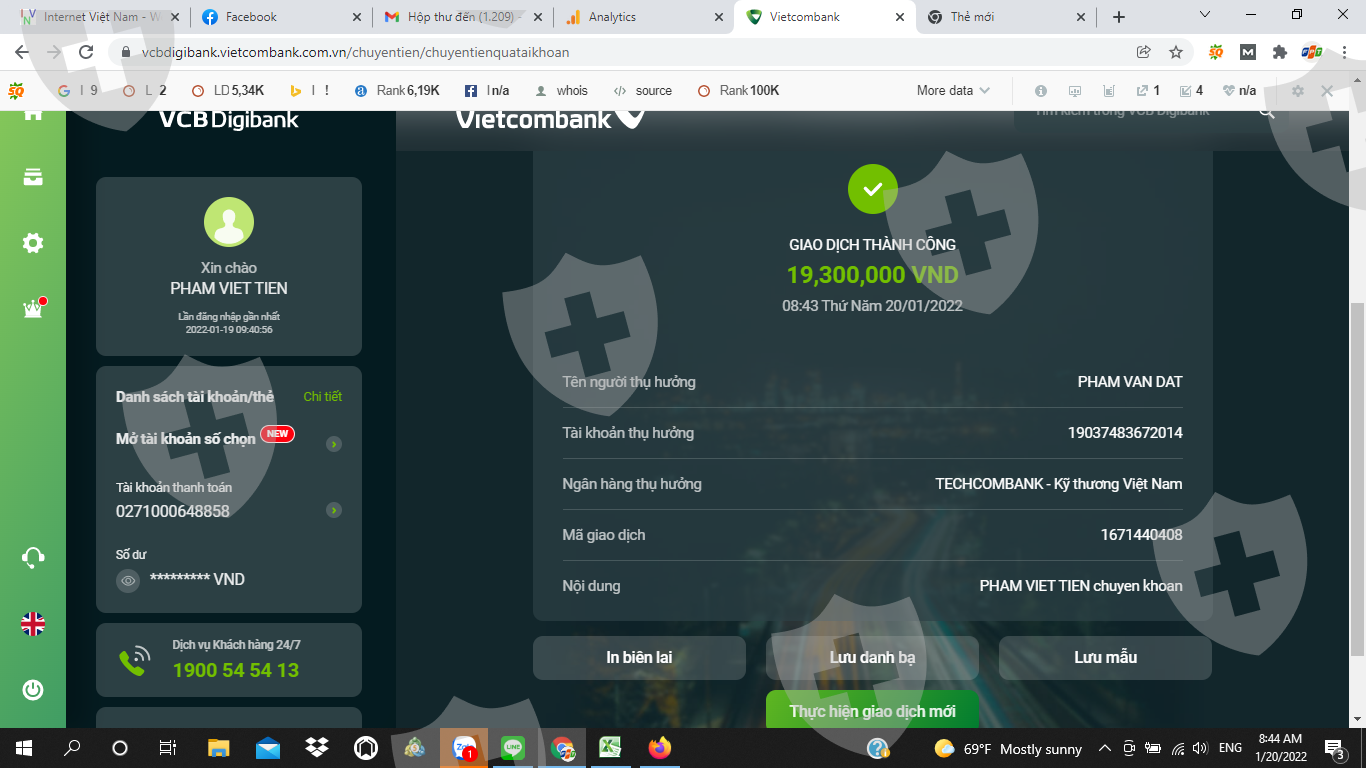Click Thực hiện giao dịch mới button
The width and height of the screenshot is (1366, 768).
[x=872, y=711]
